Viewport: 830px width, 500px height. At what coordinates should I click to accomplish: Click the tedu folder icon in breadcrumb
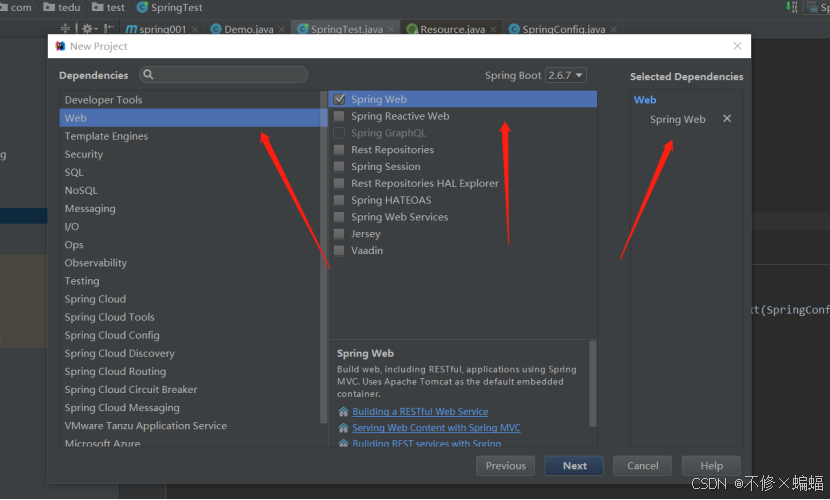coord(49,7)
